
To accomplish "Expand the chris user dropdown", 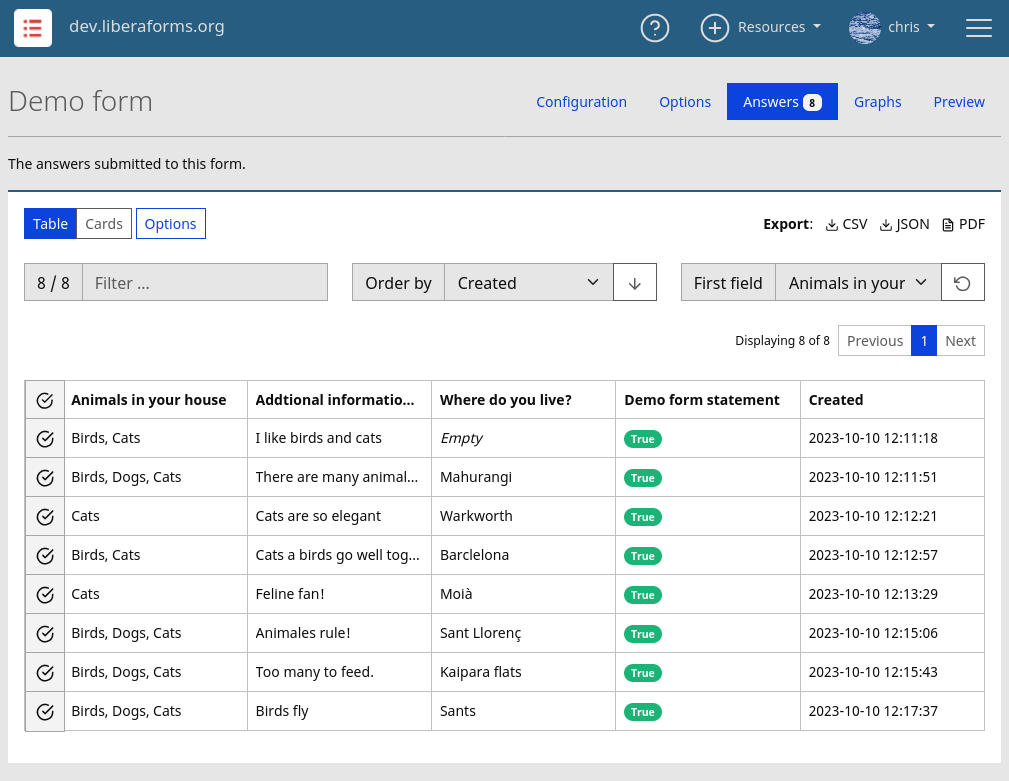I will pos(911,28).
